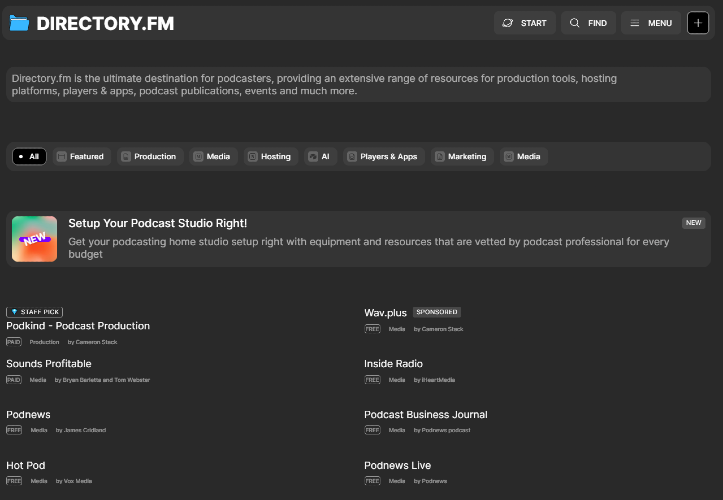Click 'by iHeartMedia' author text
This screenshot has height=500, width=723.
click(434, 380)
